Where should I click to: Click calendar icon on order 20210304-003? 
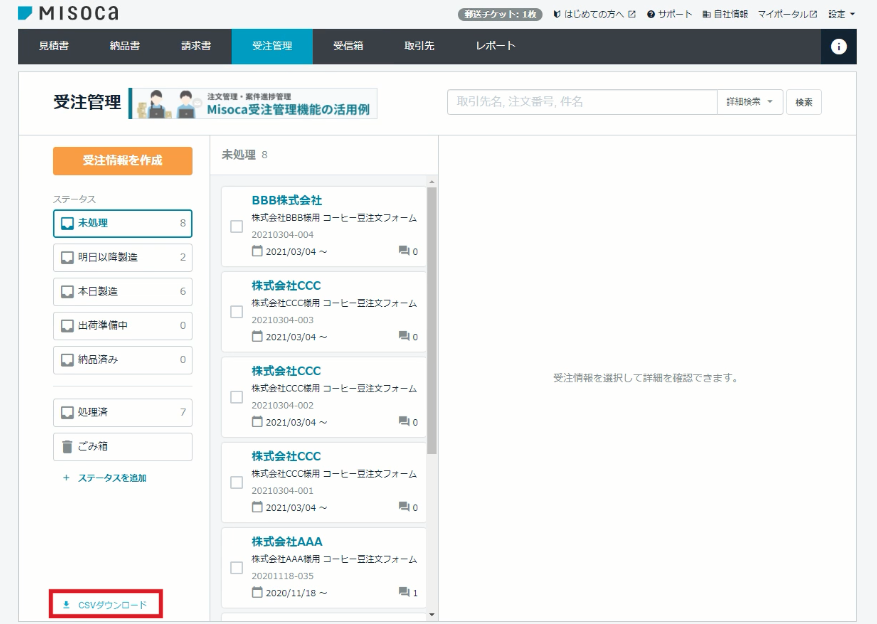coord(257,336)
